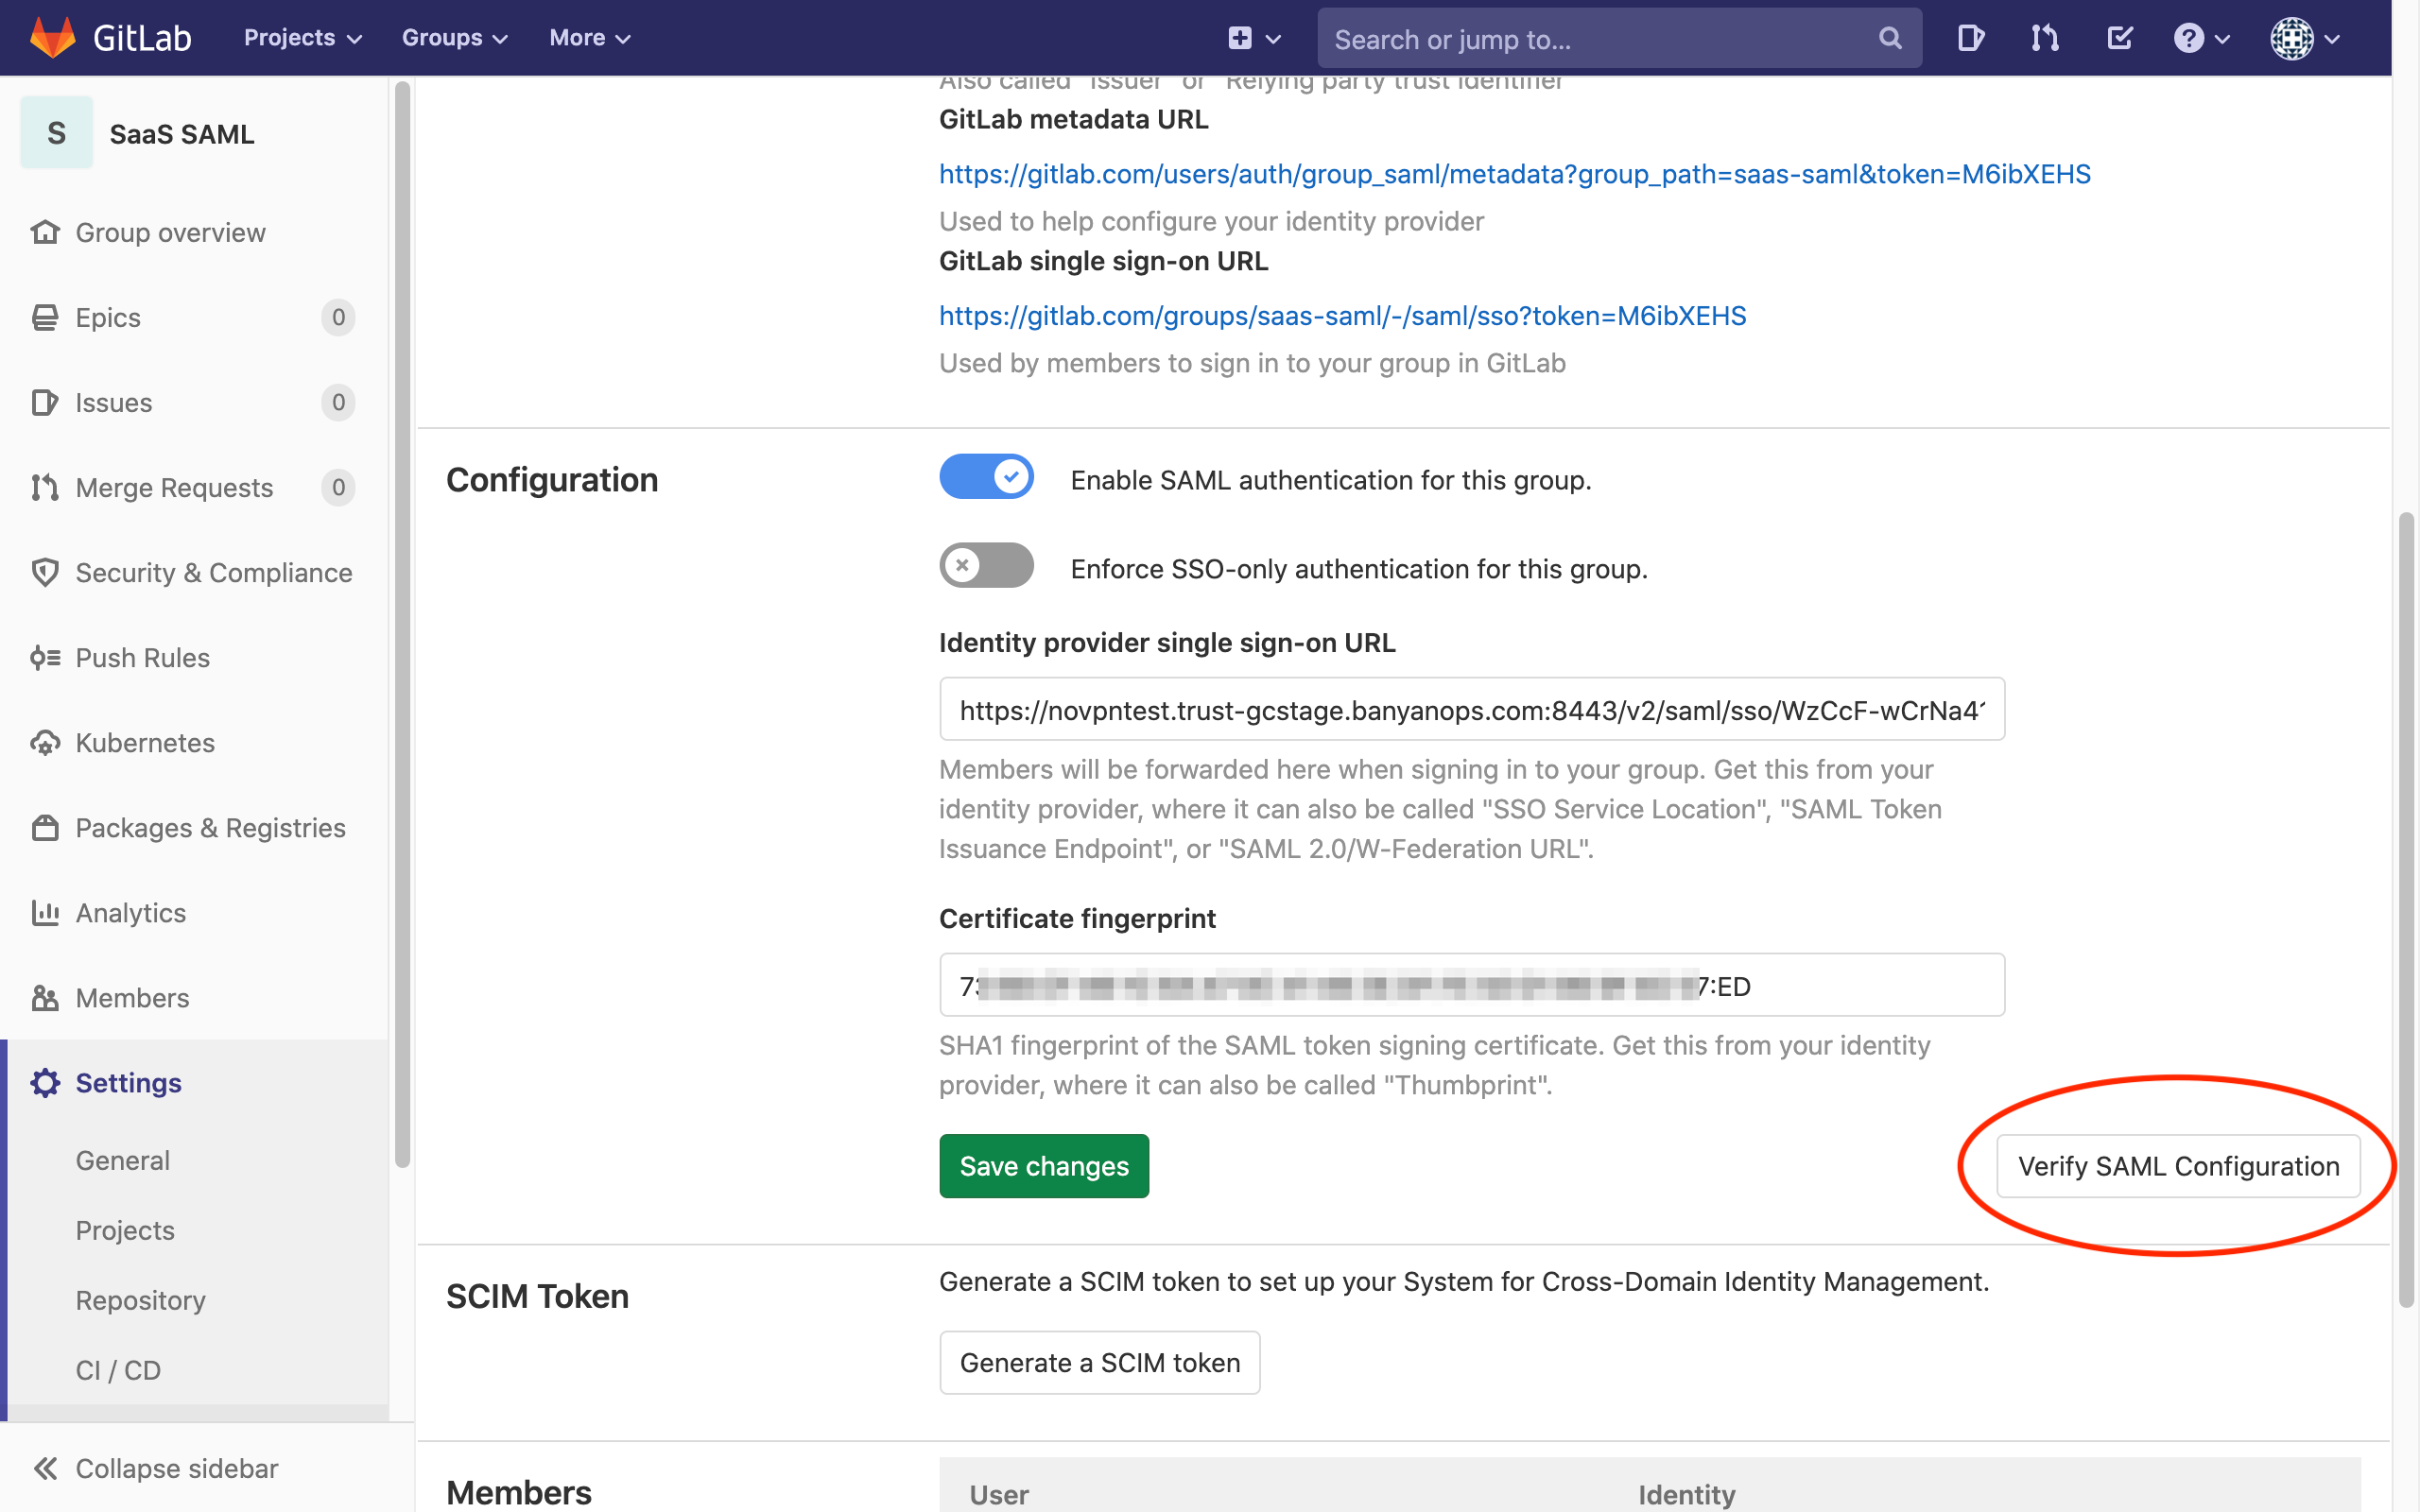Viewport: 2420px width, 1512px height.
Task: Click Save changes button
Action: [x=1044, y=1165]
